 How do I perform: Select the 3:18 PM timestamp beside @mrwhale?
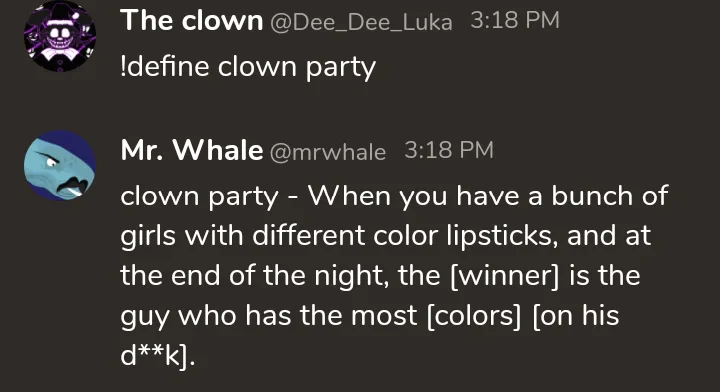[449, 150]
